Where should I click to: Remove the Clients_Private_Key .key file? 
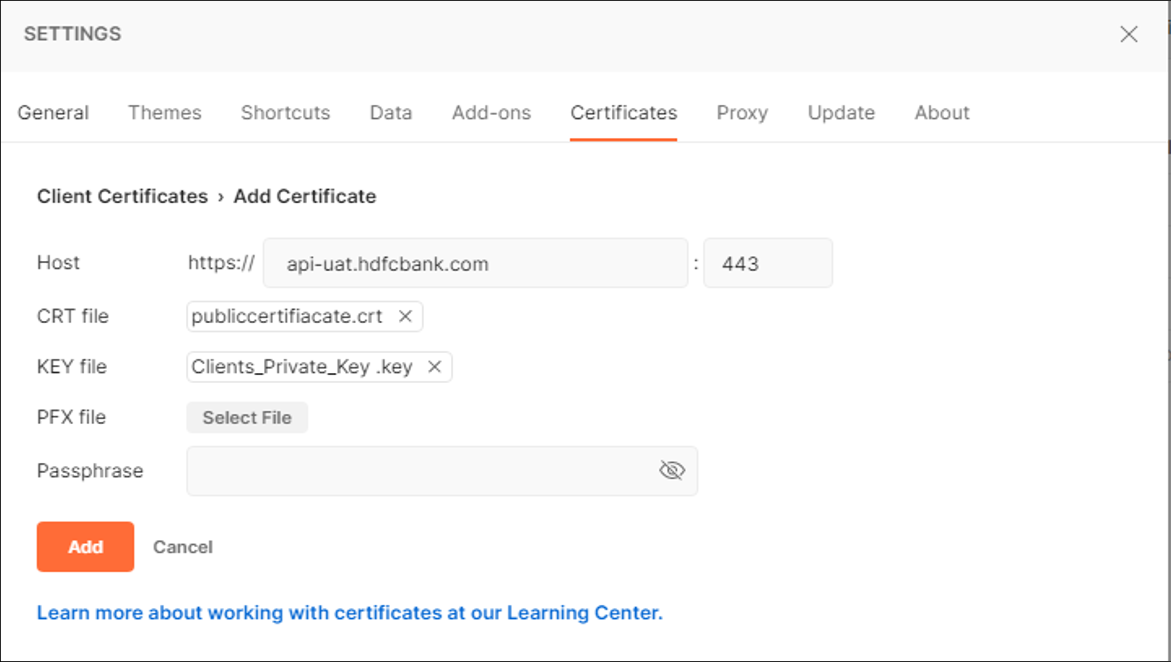pyautogui.click(x=434, y=367)
